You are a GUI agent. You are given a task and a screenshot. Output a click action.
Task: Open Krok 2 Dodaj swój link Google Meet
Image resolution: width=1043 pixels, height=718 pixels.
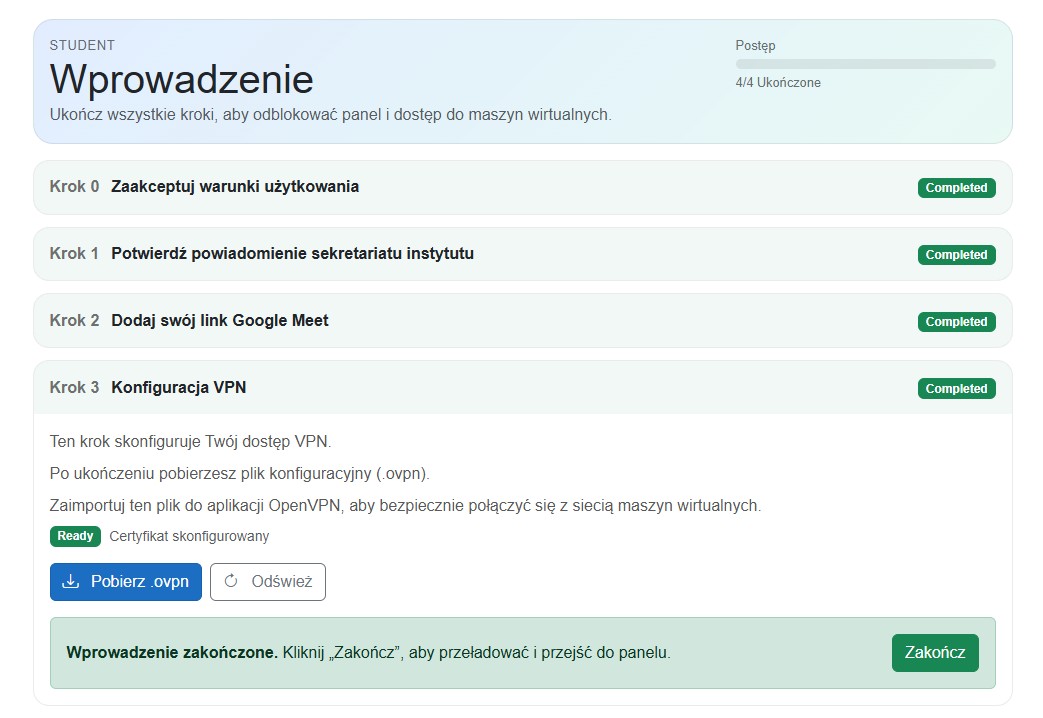tap(220, 321)
